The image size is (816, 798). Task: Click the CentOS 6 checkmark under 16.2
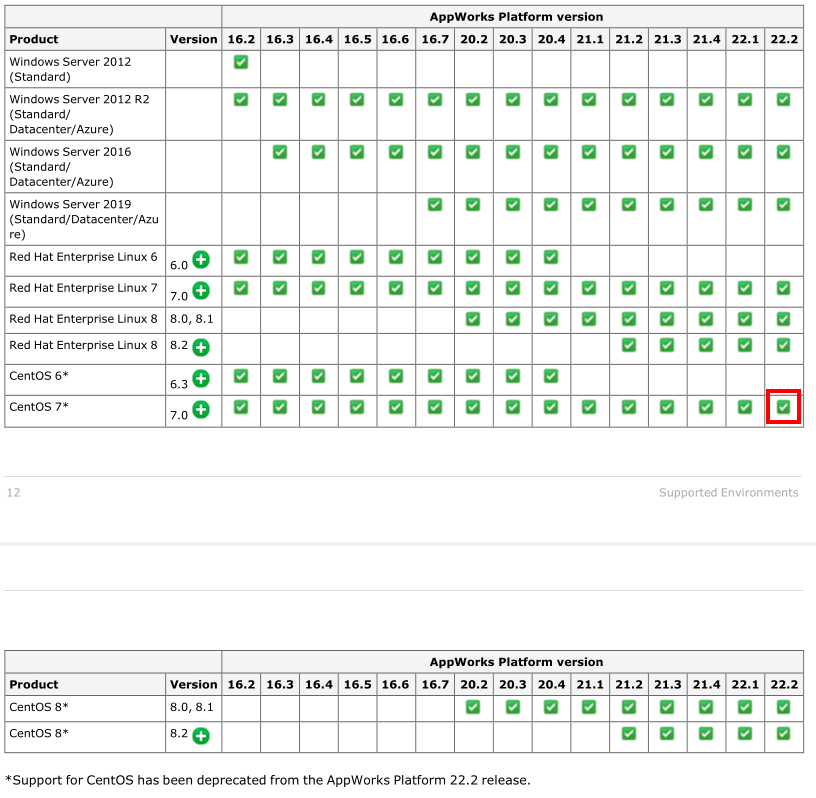tap(241, 376)
